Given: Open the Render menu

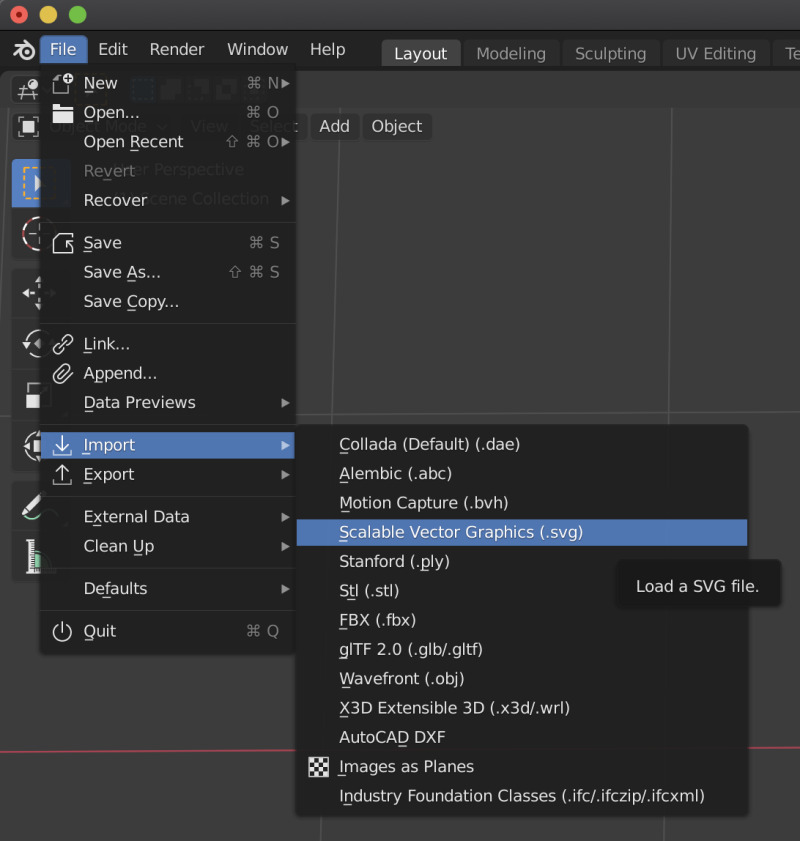Looking at the screenshot, I should point(177,49).
